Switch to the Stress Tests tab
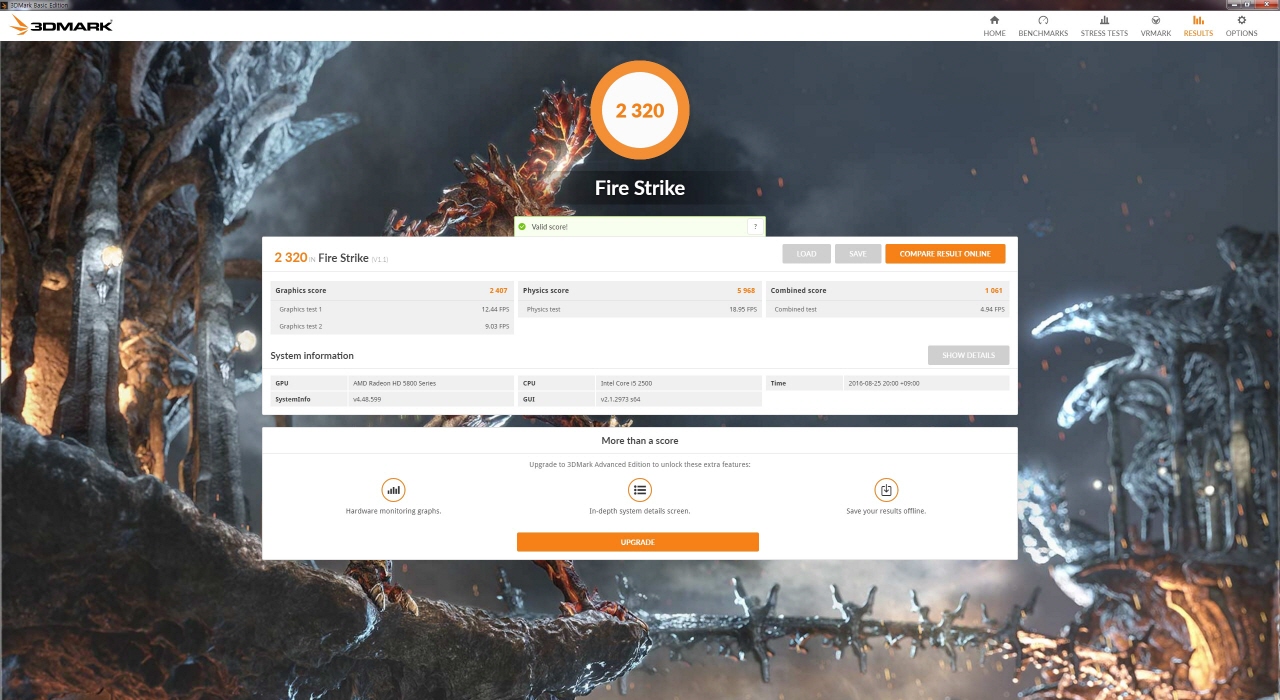This screenshot has width=1280, height=700. click(1104, 26)
